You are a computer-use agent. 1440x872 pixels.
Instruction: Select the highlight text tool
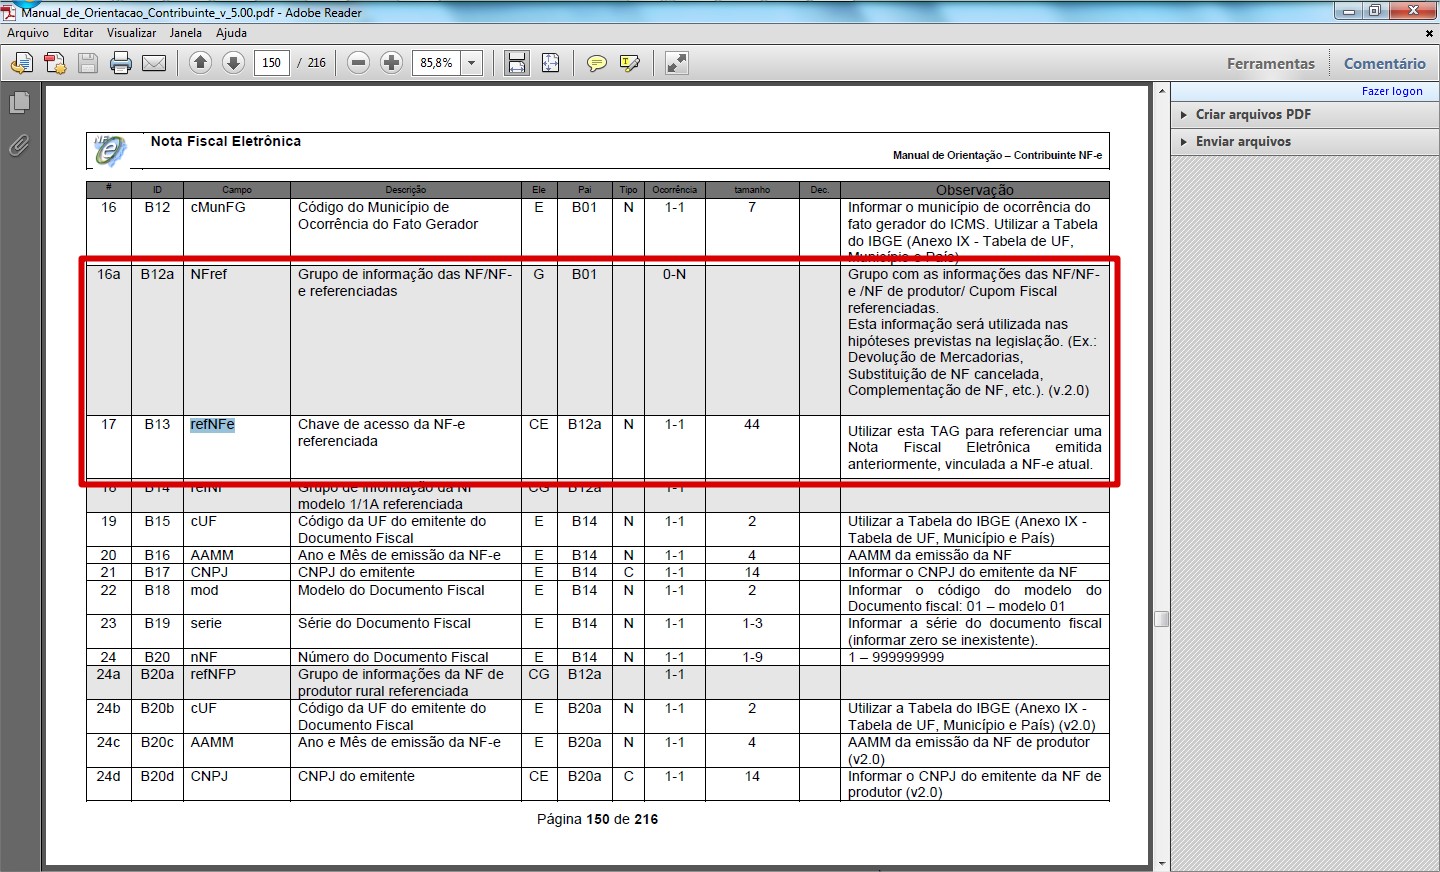click(x=630, y=63)
